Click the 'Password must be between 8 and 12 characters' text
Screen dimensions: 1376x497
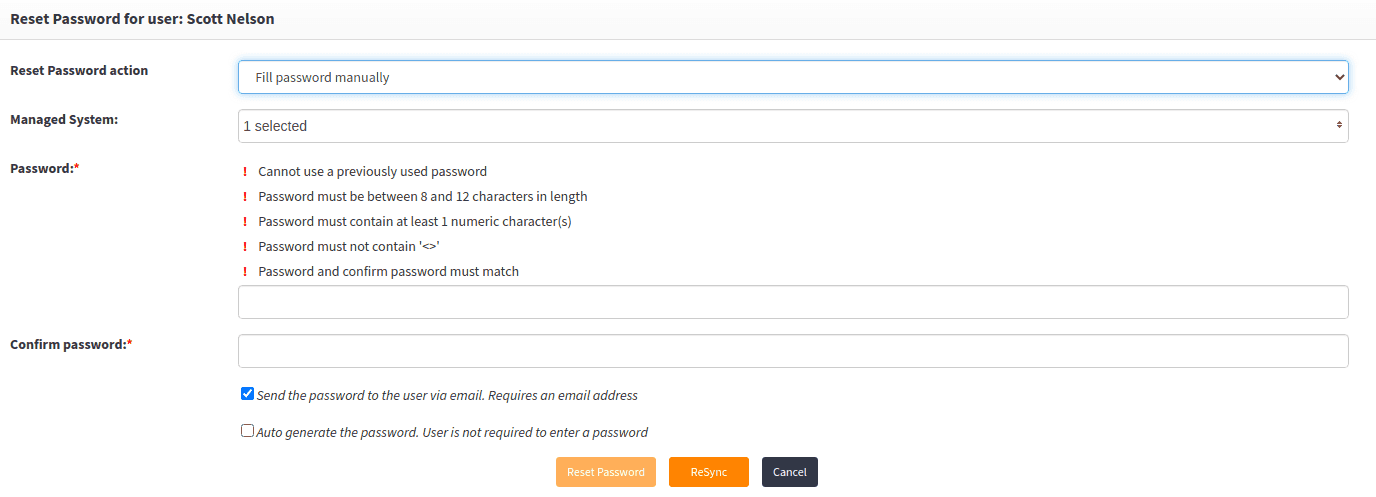pos(422,197)
